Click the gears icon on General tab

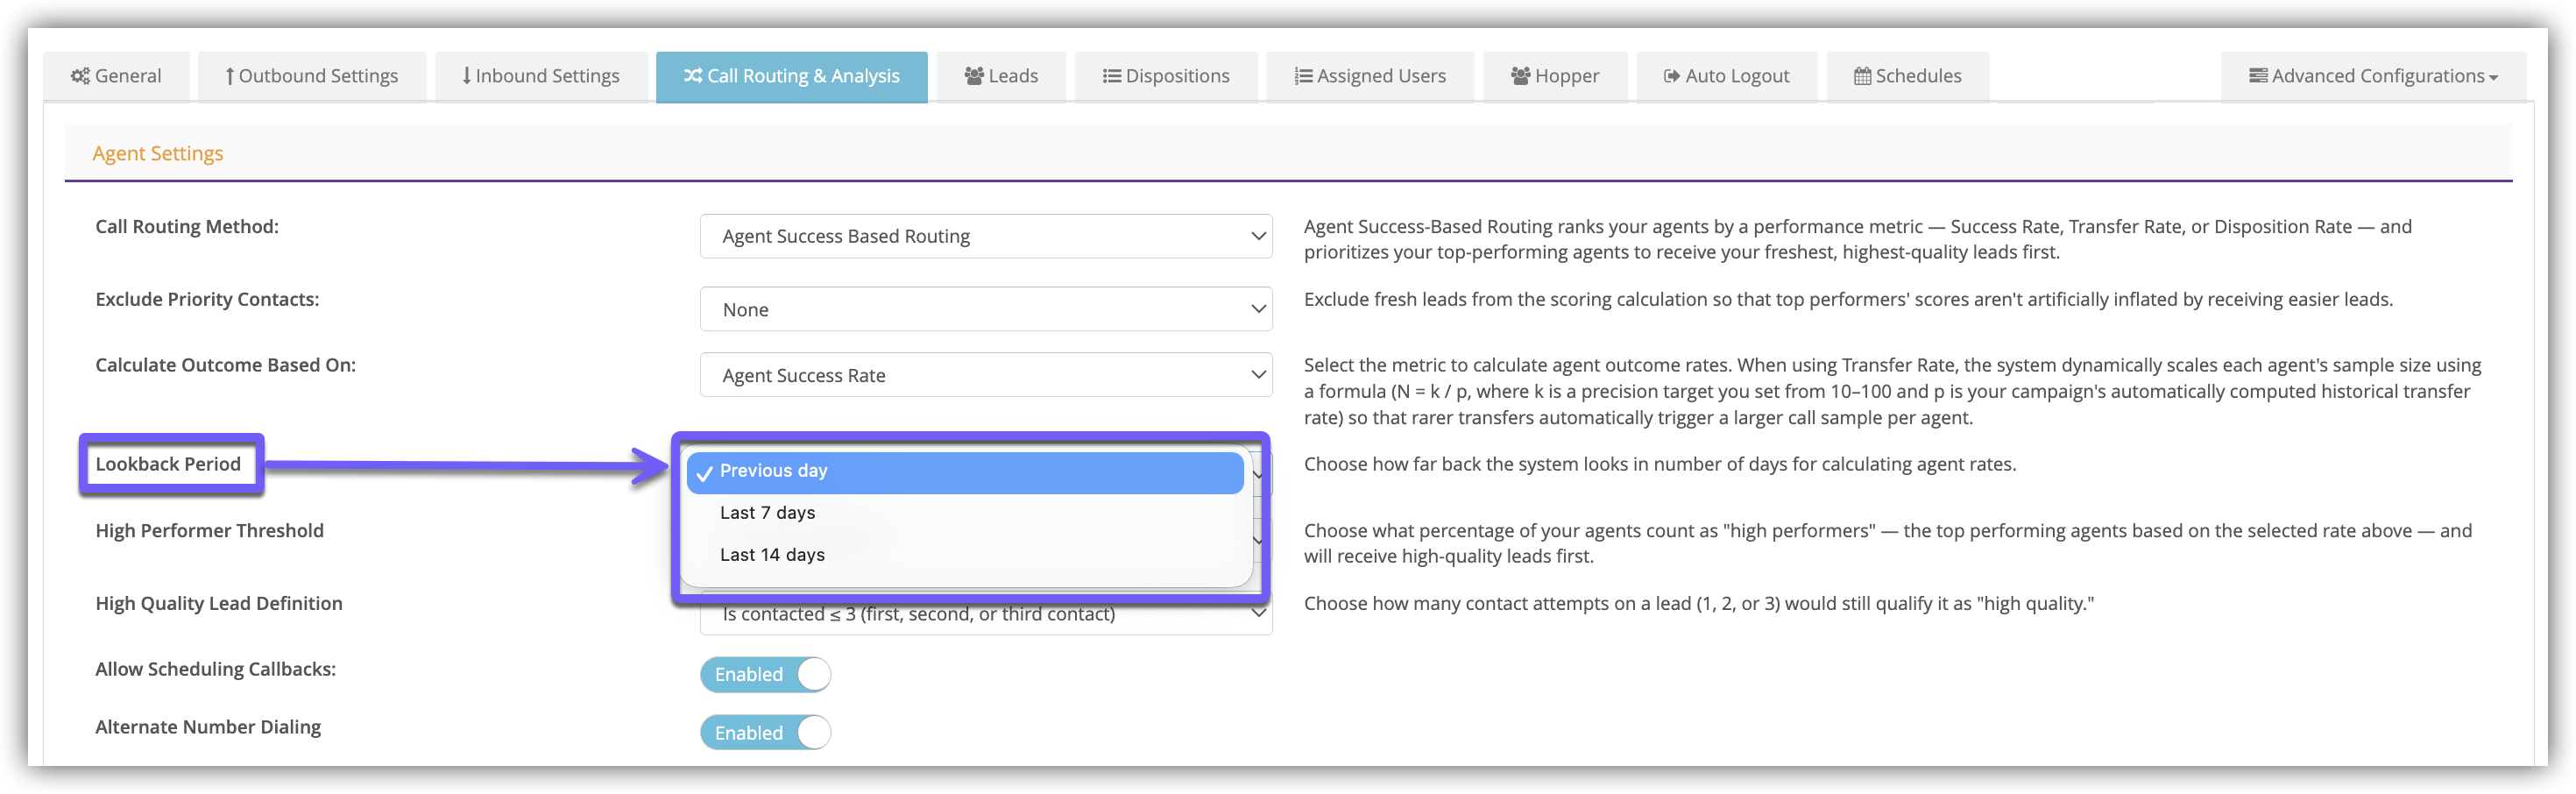coord(80,76)
